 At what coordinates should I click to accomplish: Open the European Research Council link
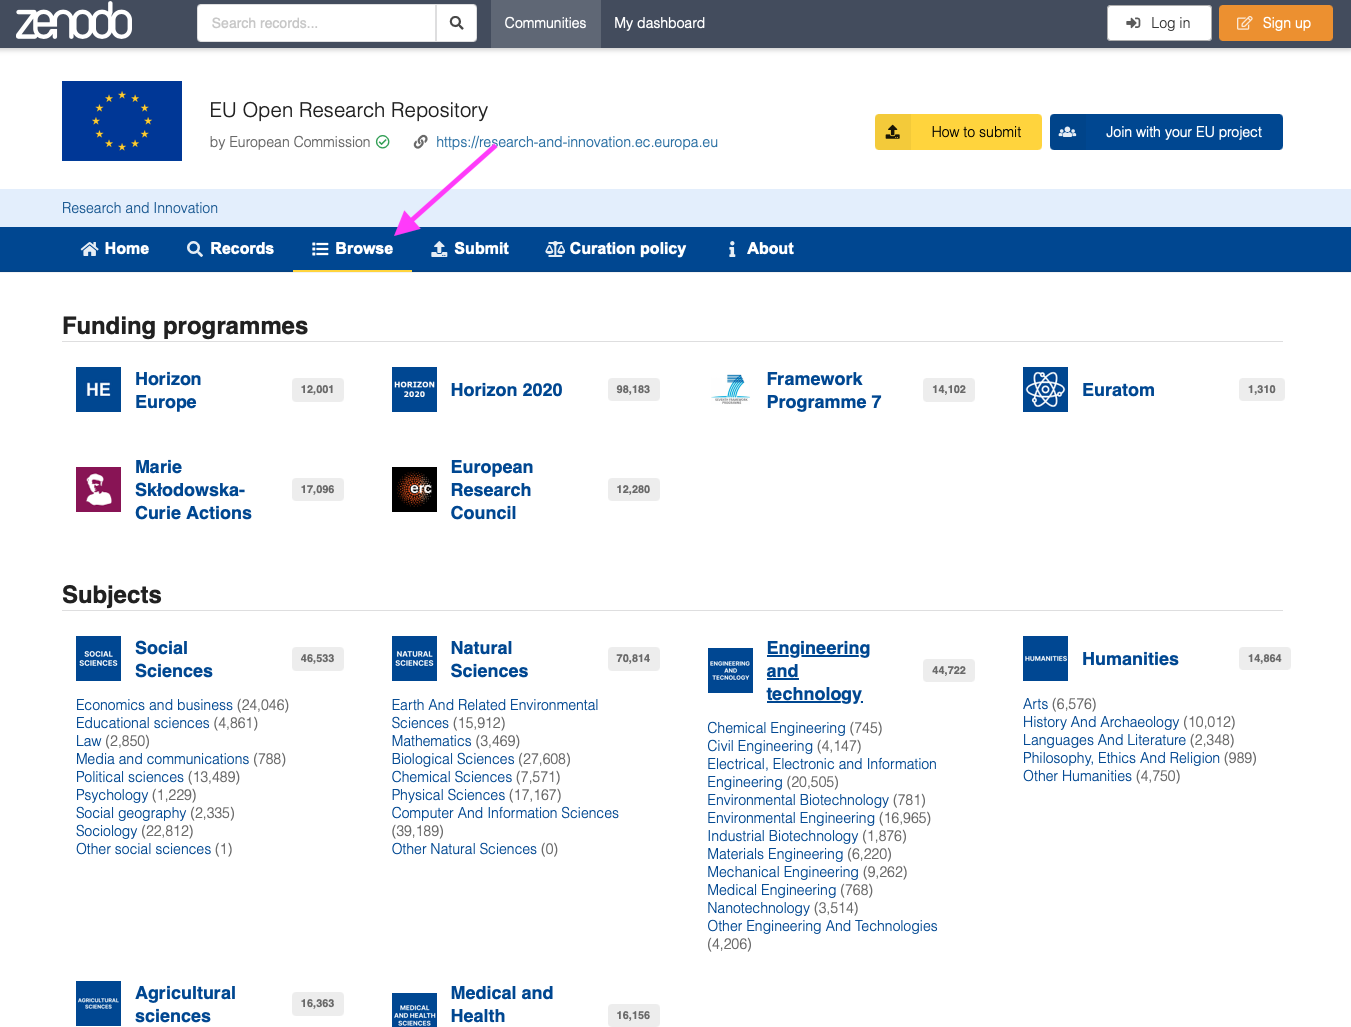(x=492, y=490)
